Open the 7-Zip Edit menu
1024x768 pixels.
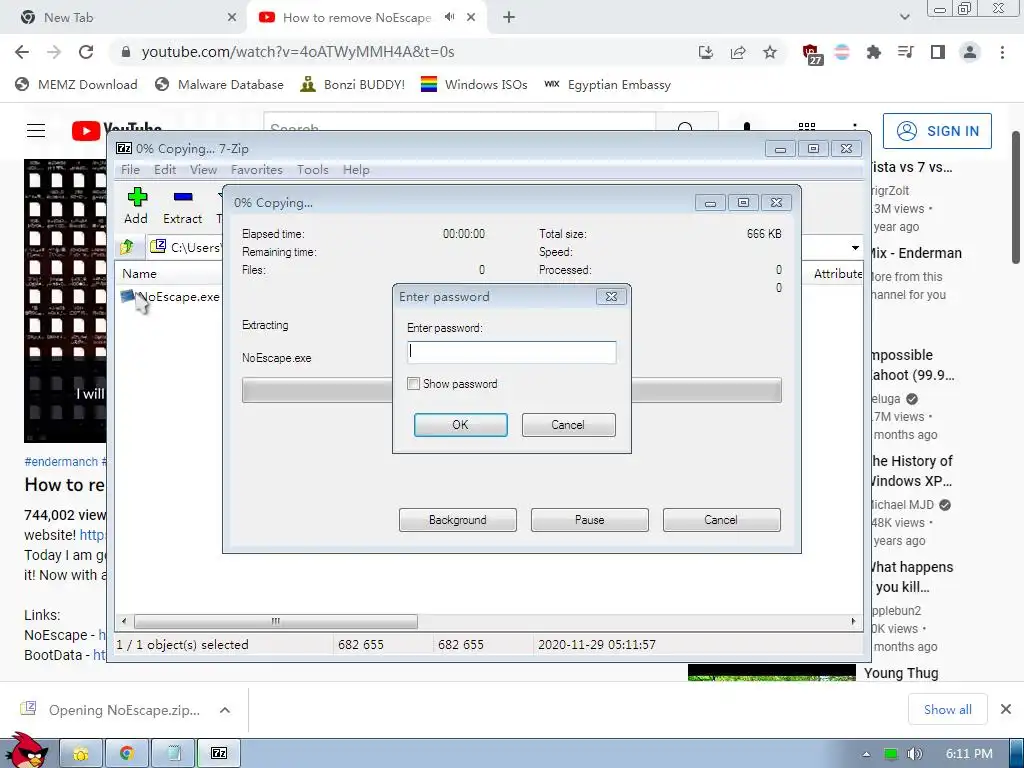click(x=165, y=170)
